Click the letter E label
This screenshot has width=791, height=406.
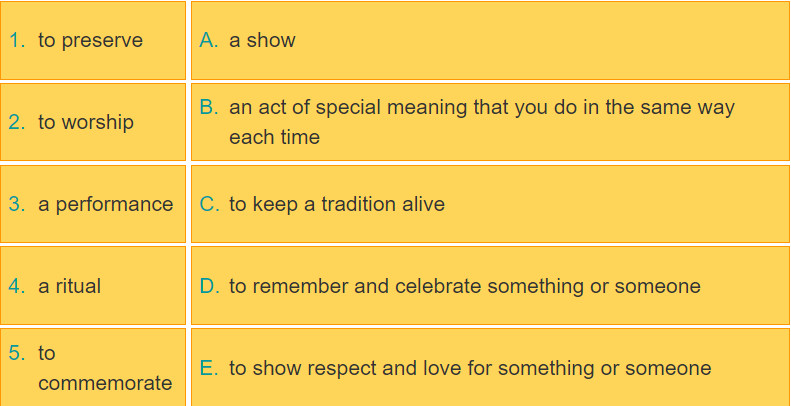pos(209,368)
